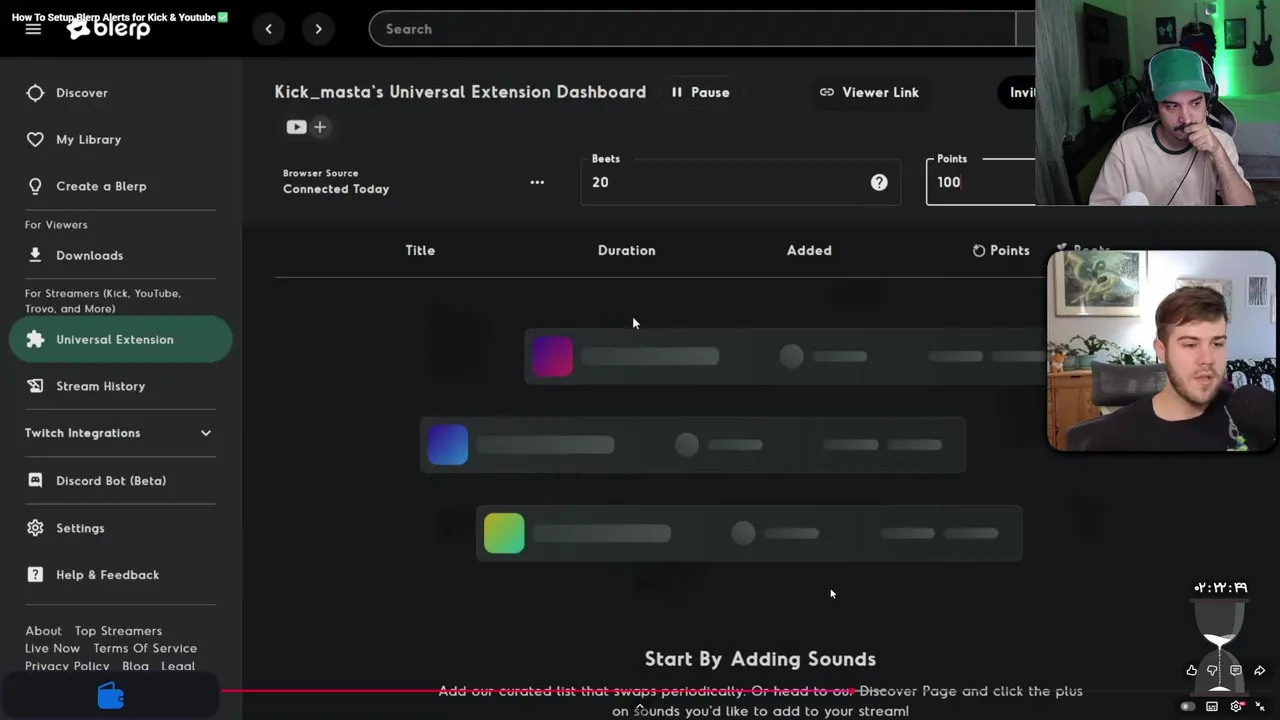Open the Stream History page
1280x720 pixels.
100,386
